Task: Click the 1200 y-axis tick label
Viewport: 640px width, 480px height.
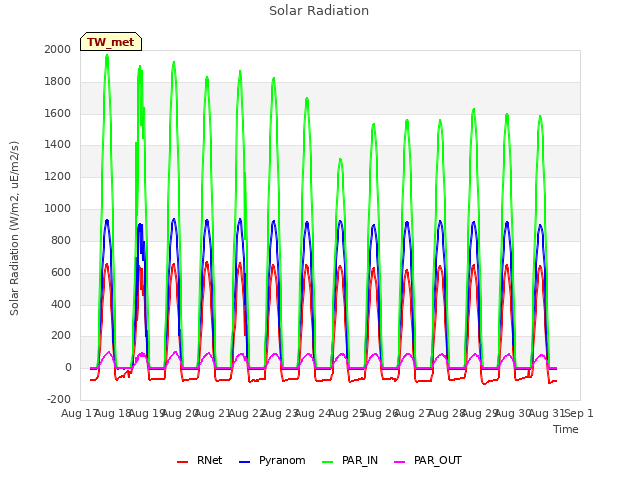Action: (58, 176)
